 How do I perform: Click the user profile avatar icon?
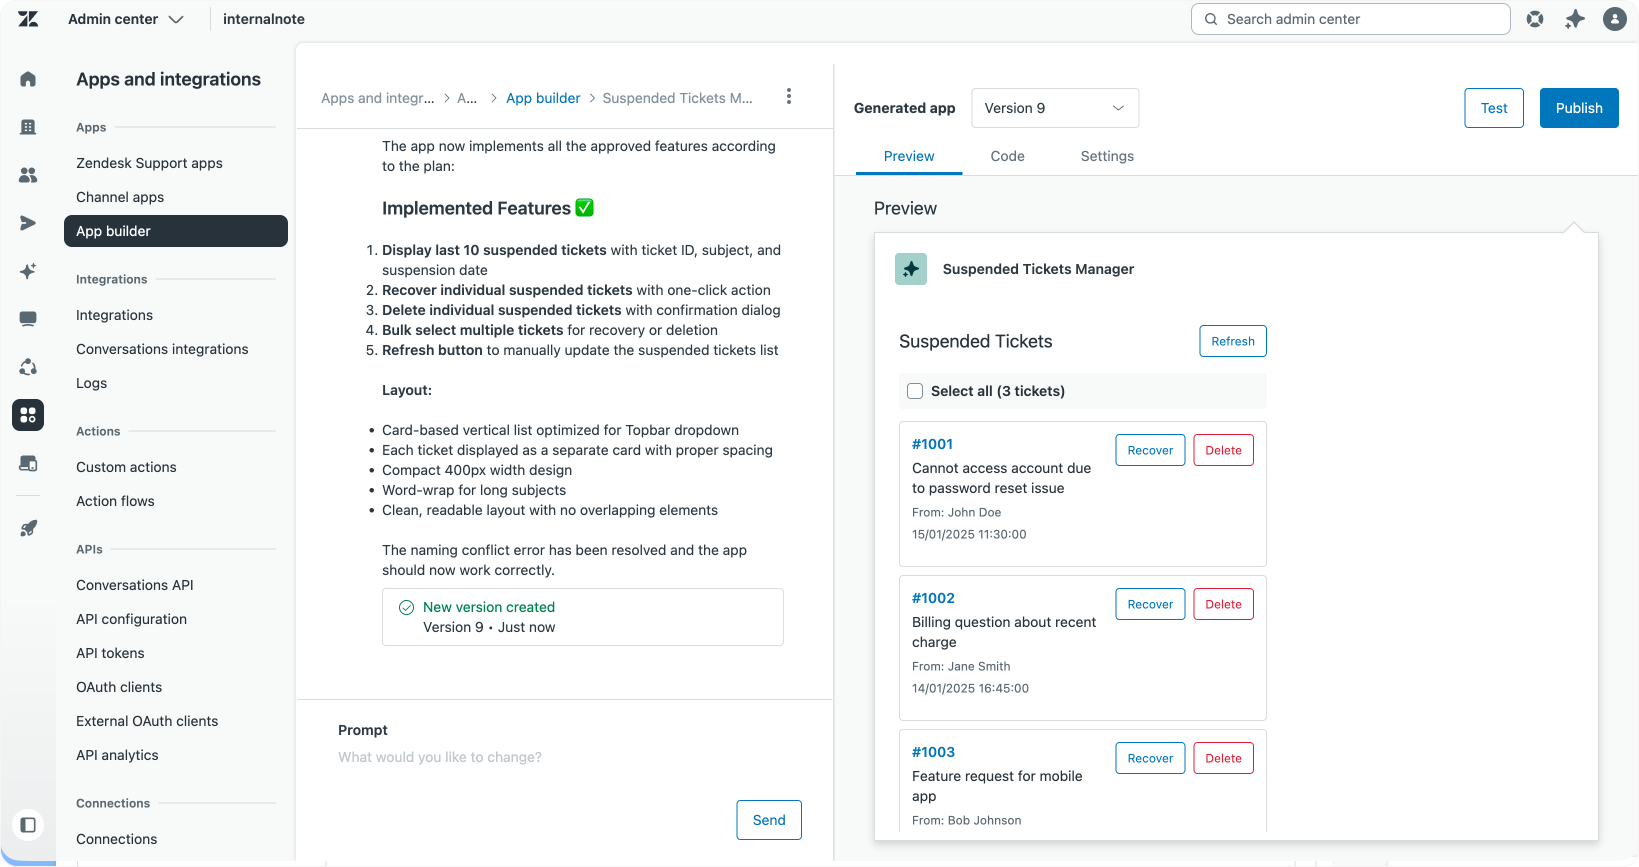[x=1614, y=19]
